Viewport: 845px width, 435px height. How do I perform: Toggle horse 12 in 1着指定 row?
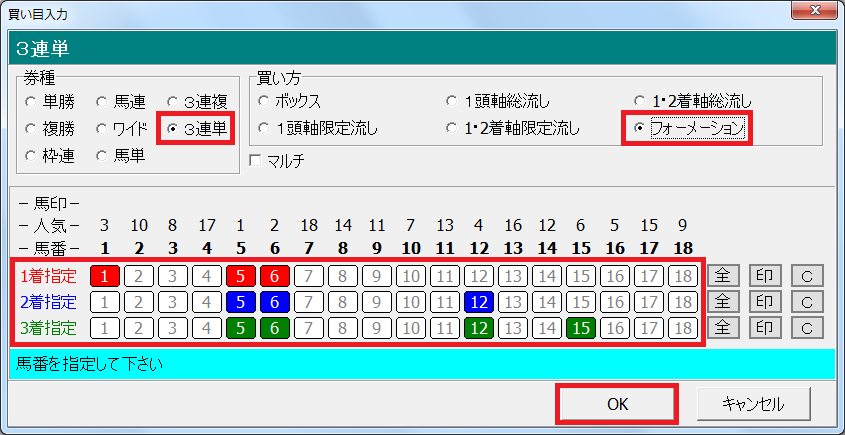coord(479,277)
